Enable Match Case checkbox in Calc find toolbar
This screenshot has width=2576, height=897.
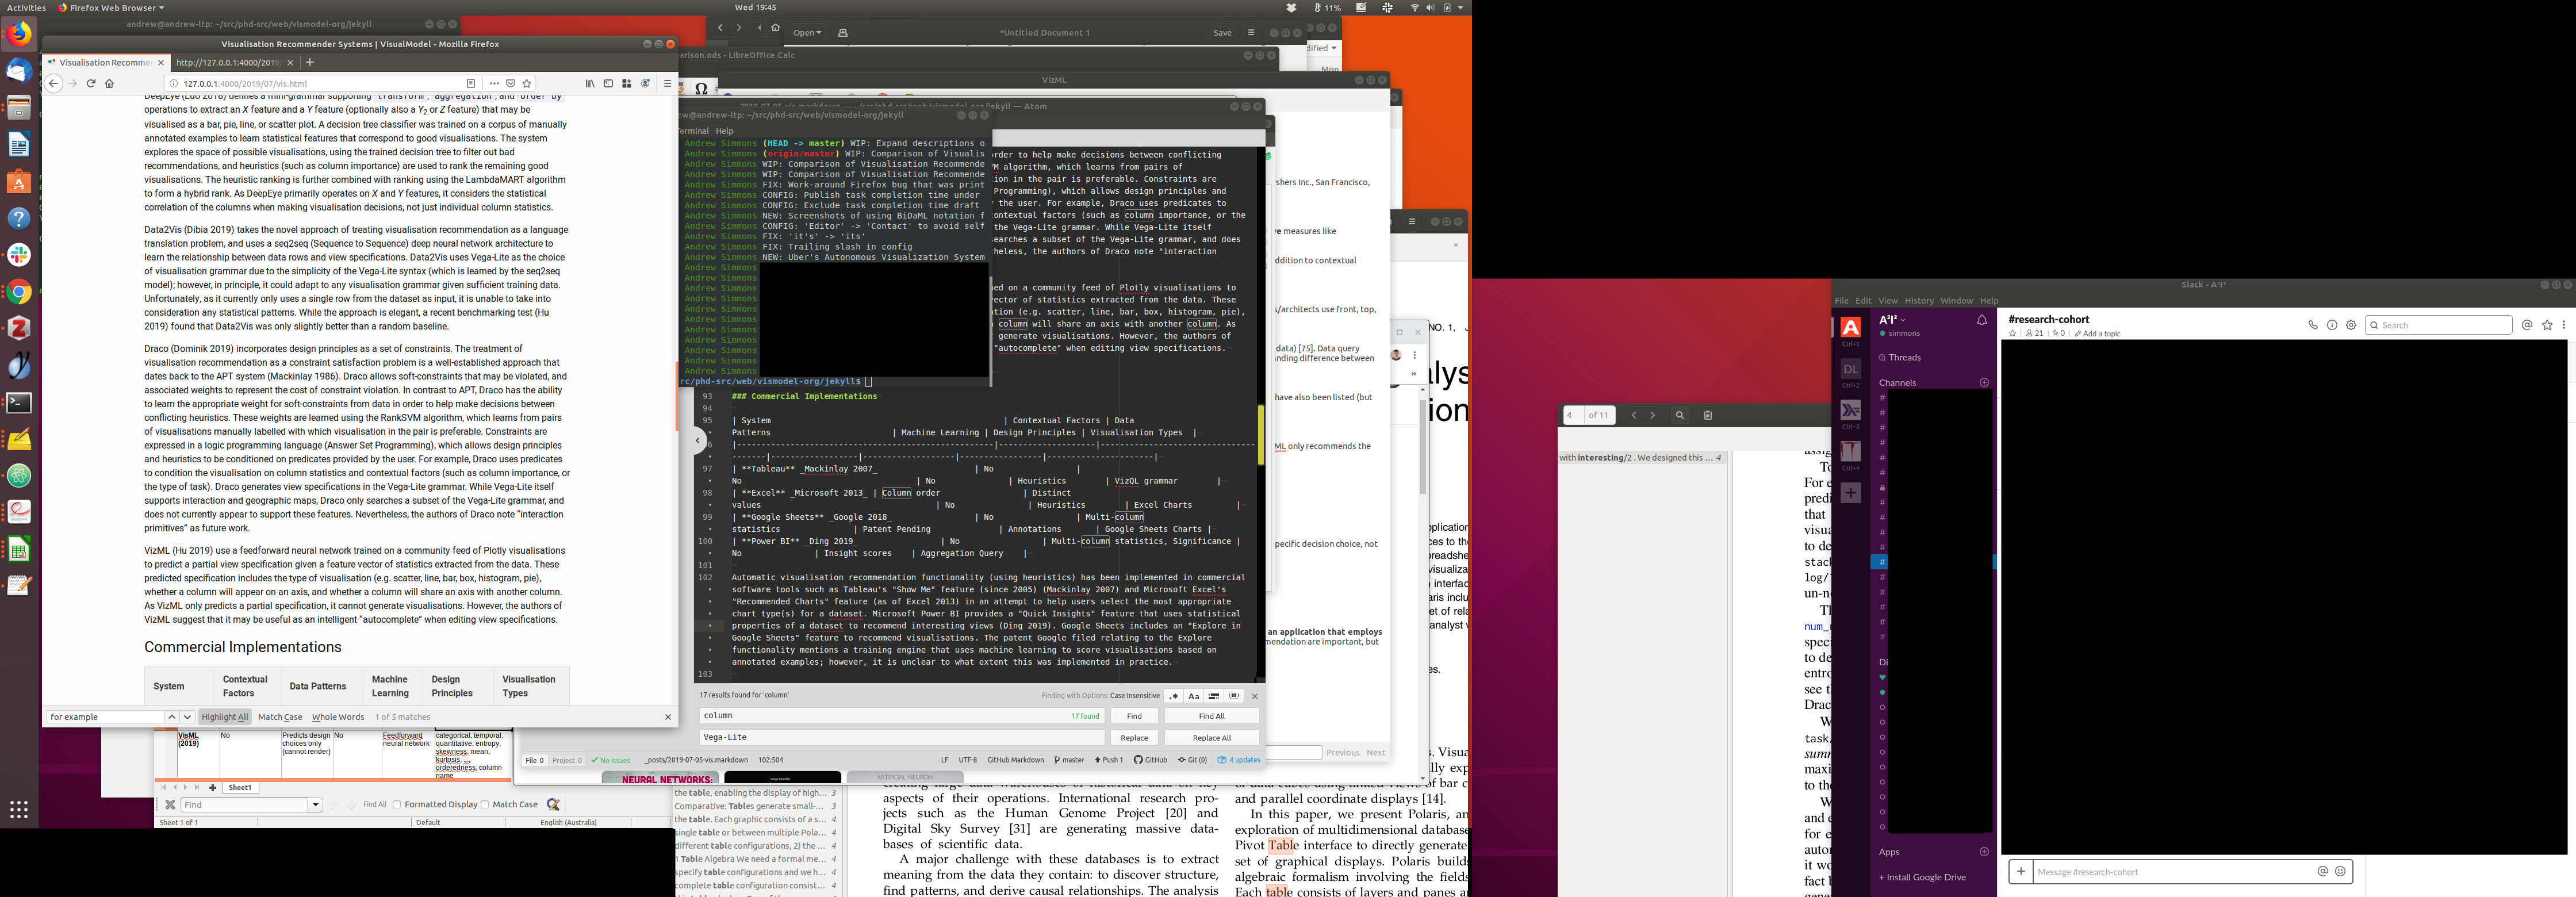pos(485,804)
